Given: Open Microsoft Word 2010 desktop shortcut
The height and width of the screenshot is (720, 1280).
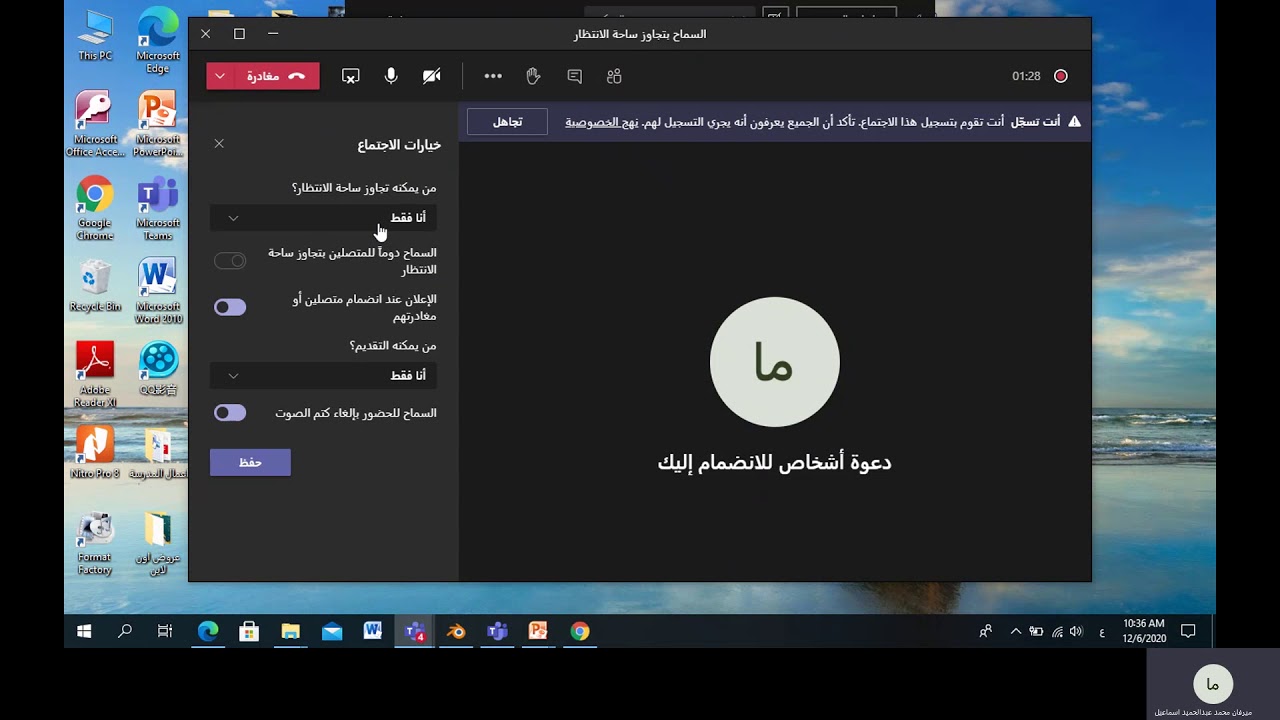Looking at the screenshot, I should (x=158, y=291).
